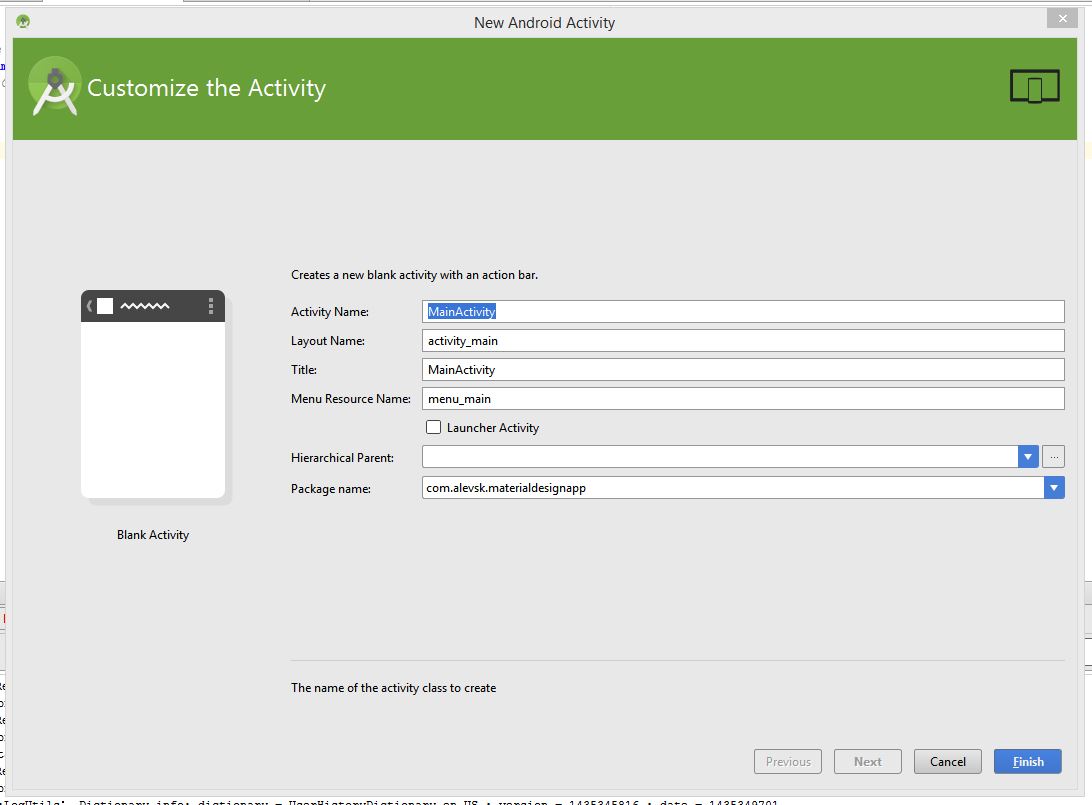The height and width of the screenshot is (805, 1092).
Task: Click the phone and tablet icon top right
Action: [x=1035, y=85]
